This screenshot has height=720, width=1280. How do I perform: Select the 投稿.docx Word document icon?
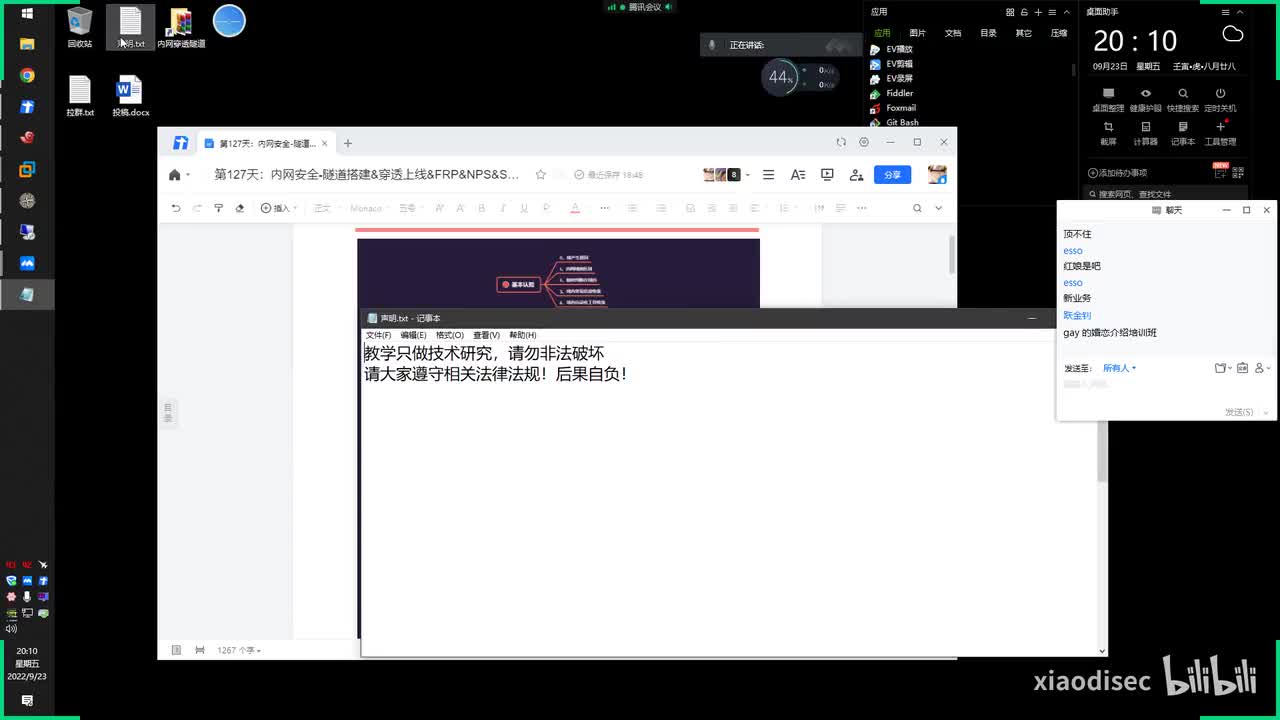coord(130,96)
